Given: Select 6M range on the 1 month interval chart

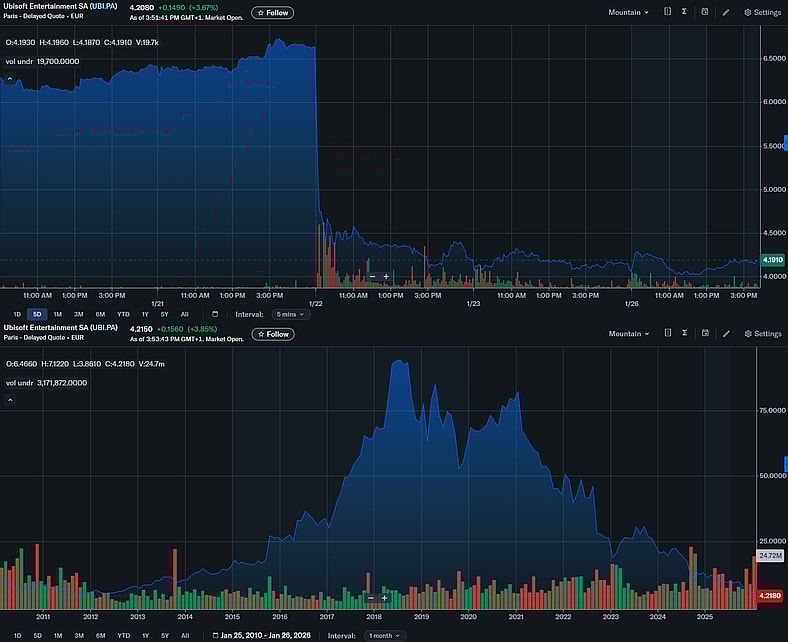Looking at the screenshot, I should [x=101, y=635].
